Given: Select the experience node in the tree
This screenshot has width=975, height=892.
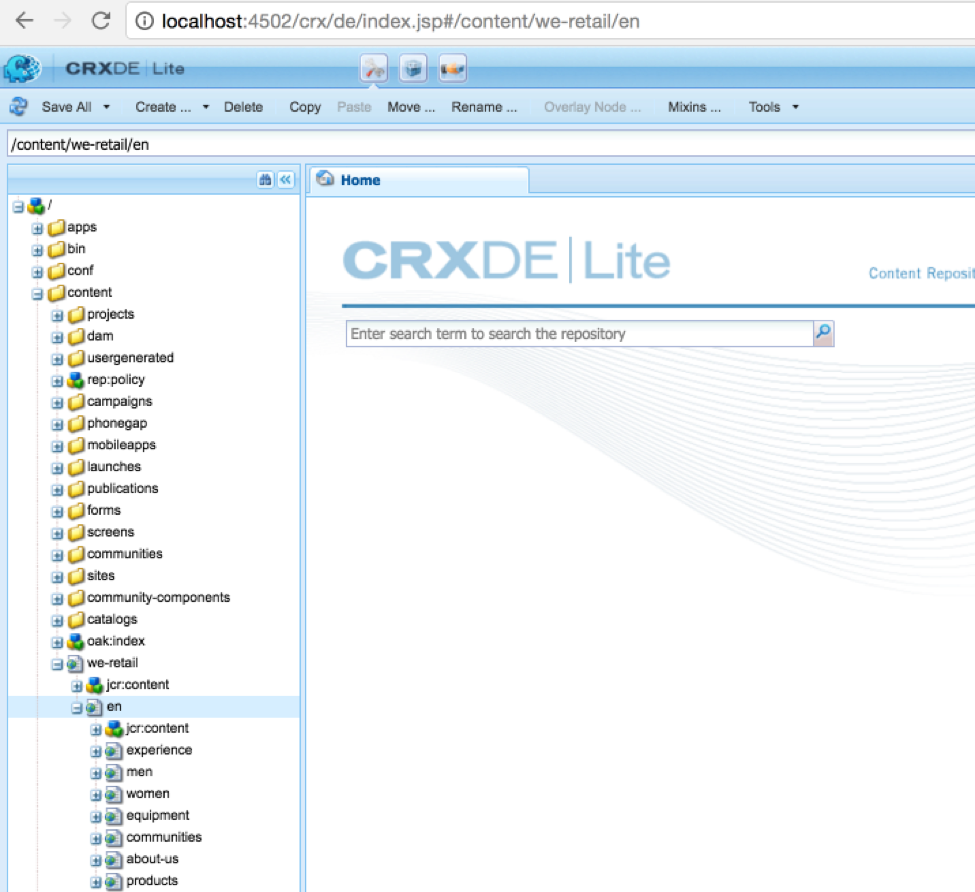Looking at the screenshot, I should pos(159,750).
